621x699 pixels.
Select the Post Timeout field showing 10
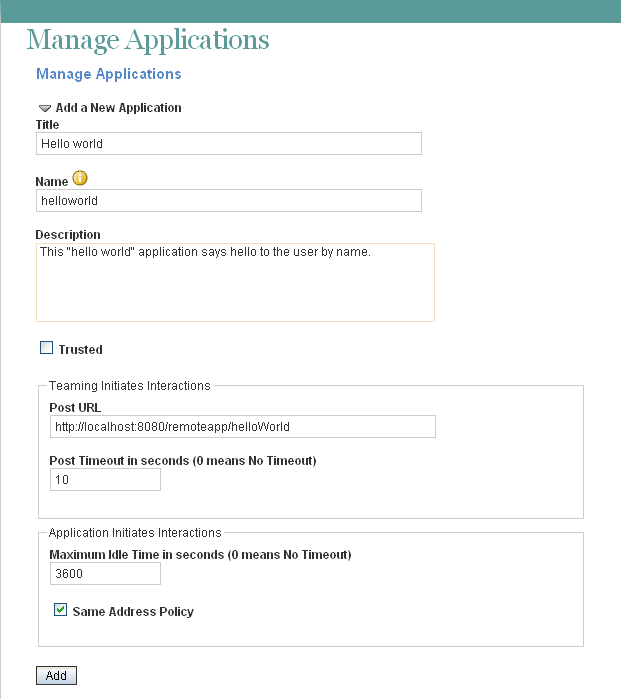point(105,480)
